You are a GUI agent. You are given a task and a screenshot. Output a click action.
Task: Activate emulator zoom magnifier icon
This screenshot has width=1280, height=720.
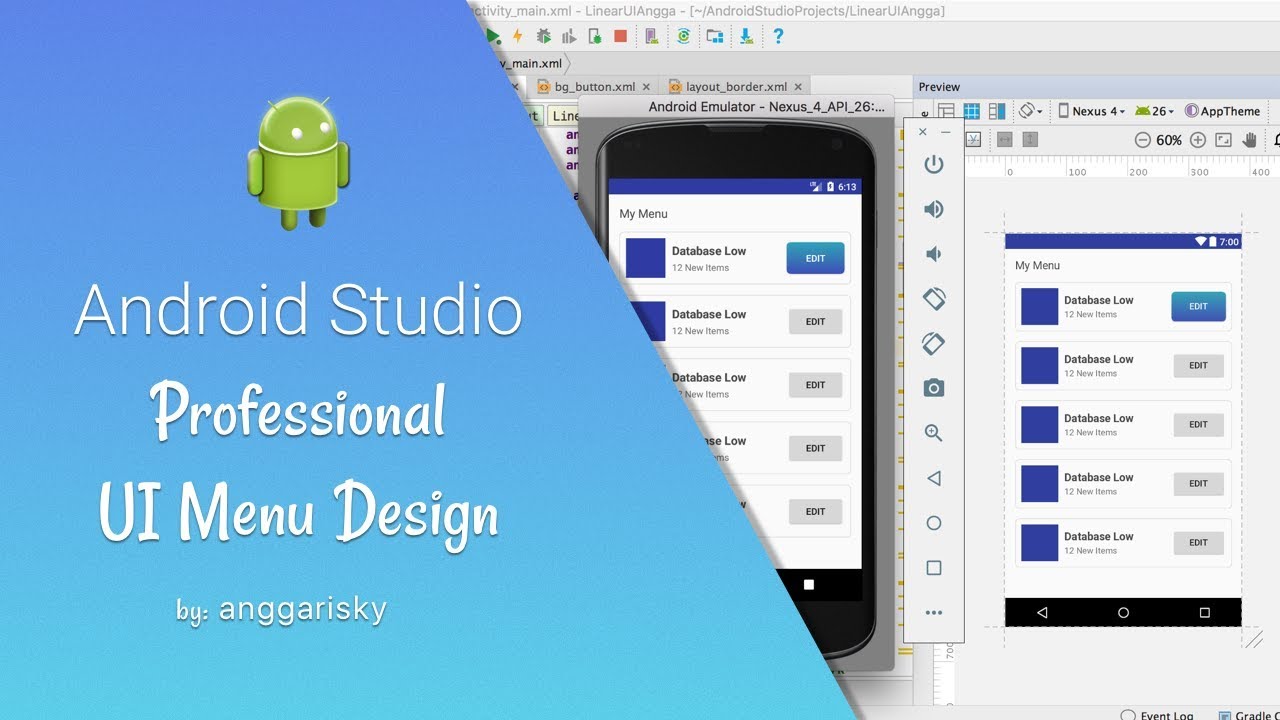point(934,433)
